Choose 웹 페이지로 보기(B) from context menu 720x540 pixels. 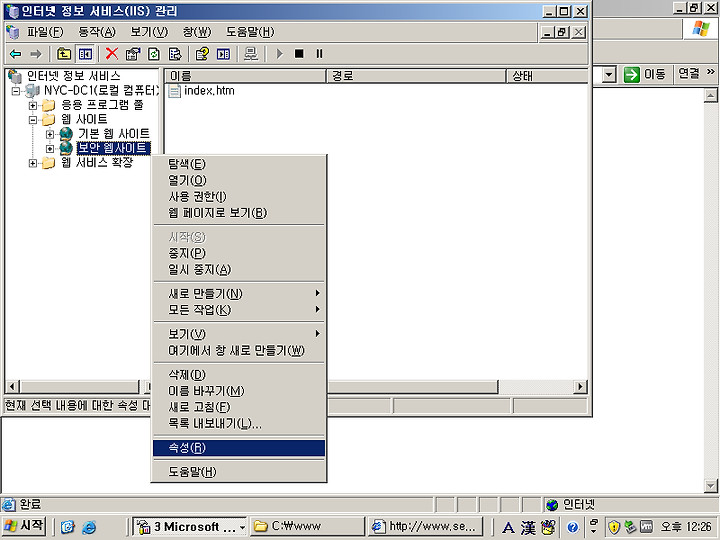239,213
